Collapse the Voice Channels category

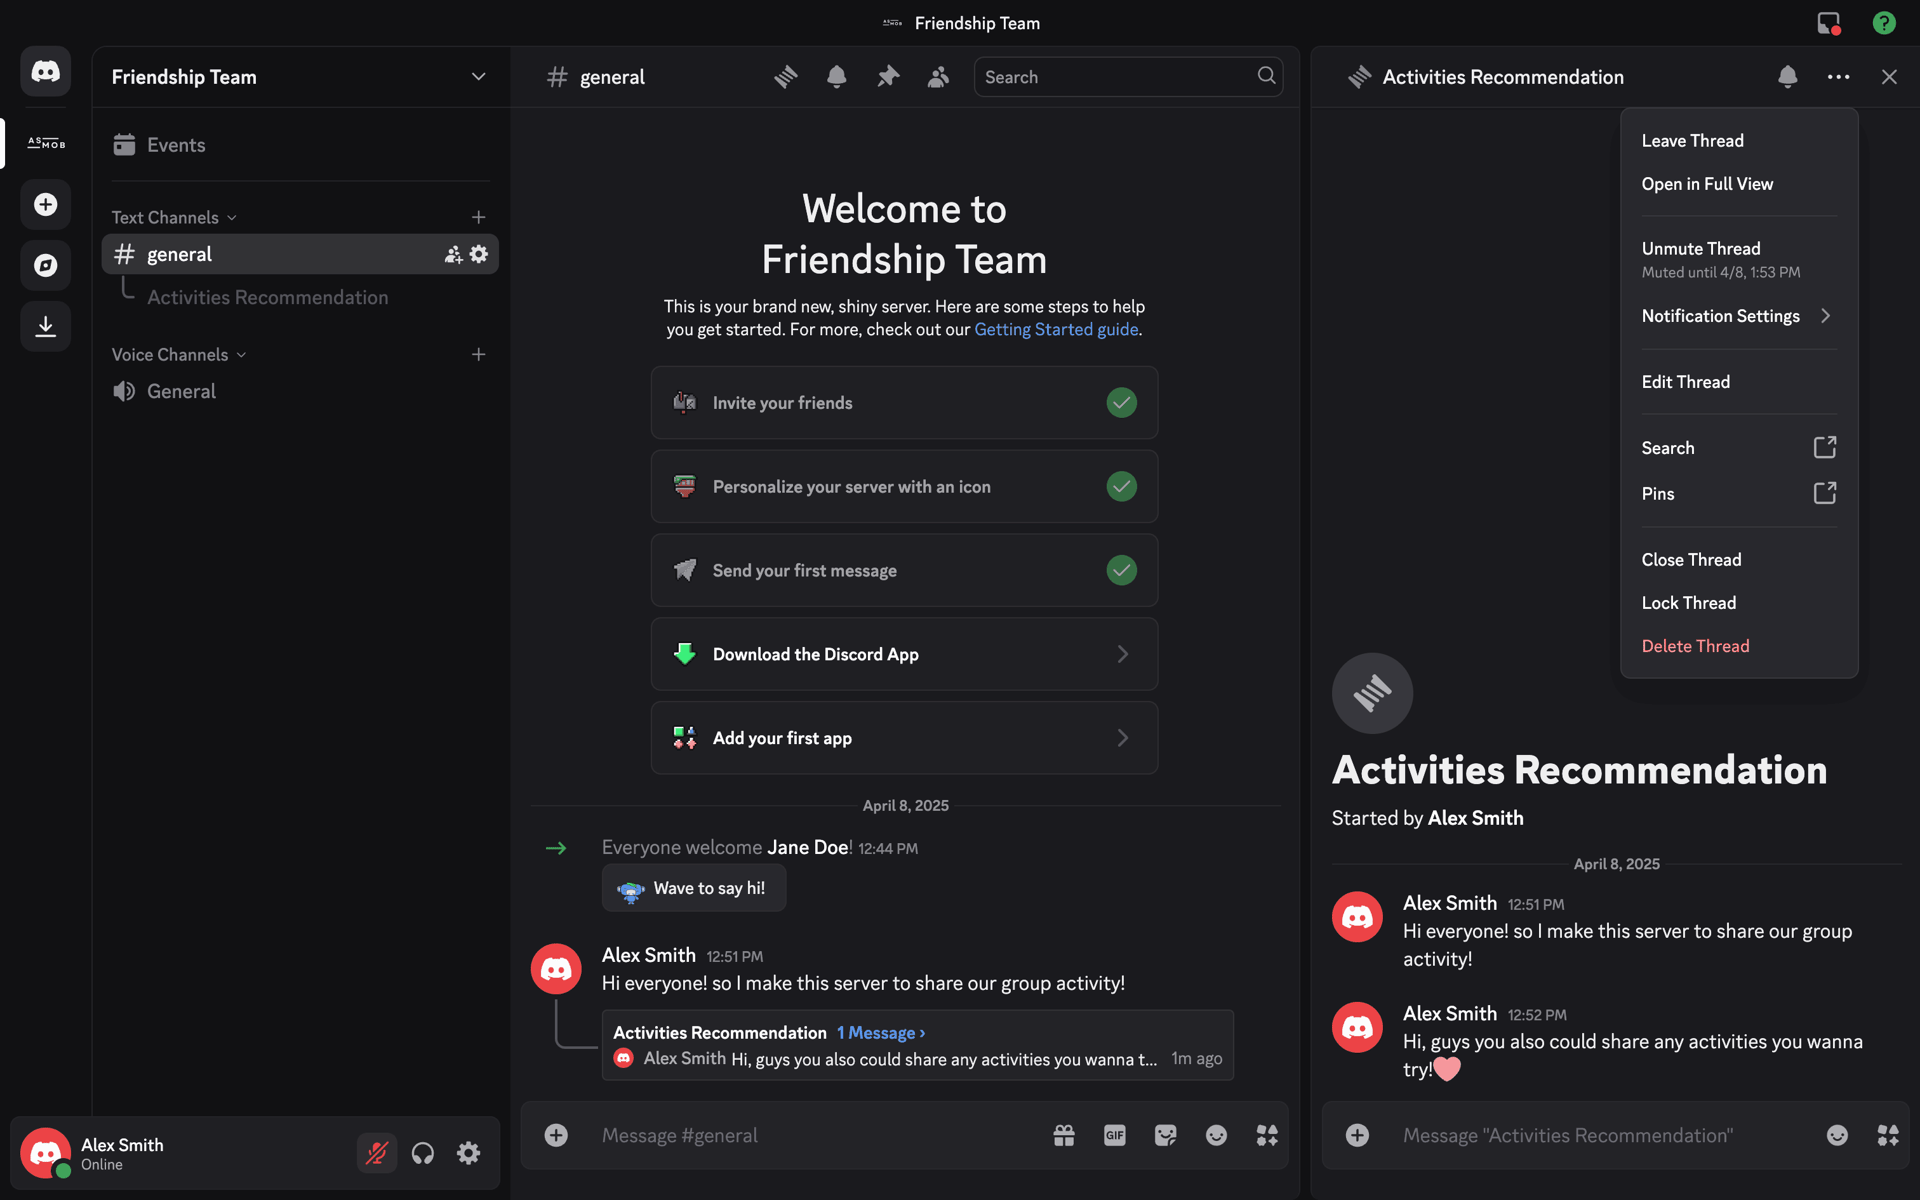pyautogui.click(x=179, y=354)
